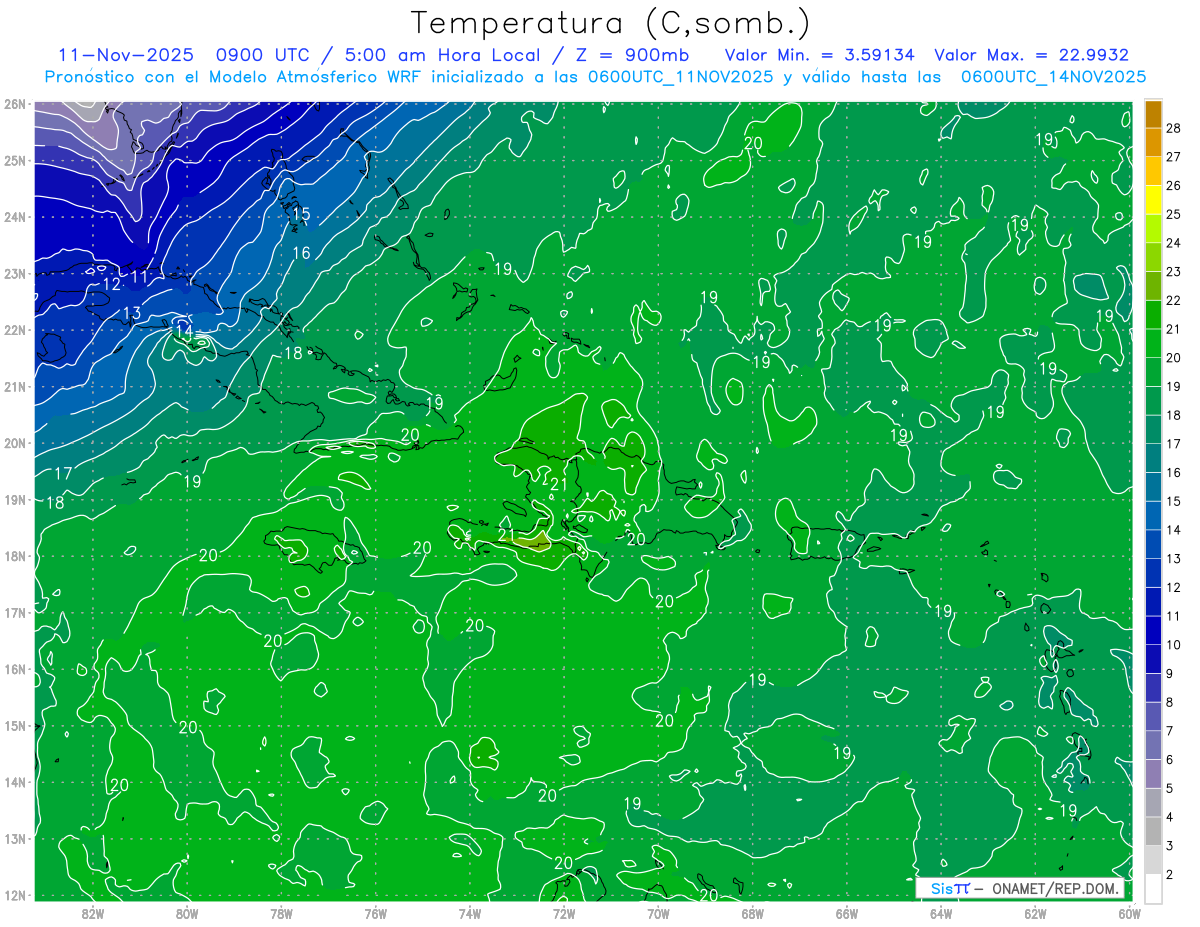Click the 23N latitude axis label
The height and width of the screenshot is (927, 1200).
pos(15,274)
